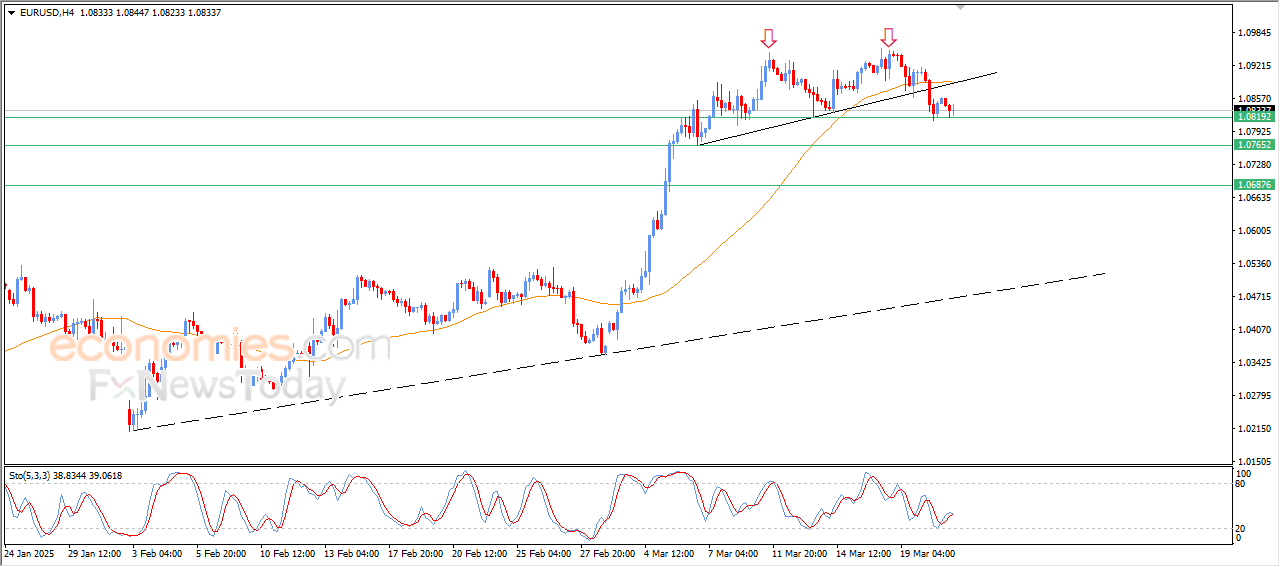This screenshot has height=567, width=1280.
Task: Click the gray chart shift triangle marker
Action: click(x=961, y=7)
